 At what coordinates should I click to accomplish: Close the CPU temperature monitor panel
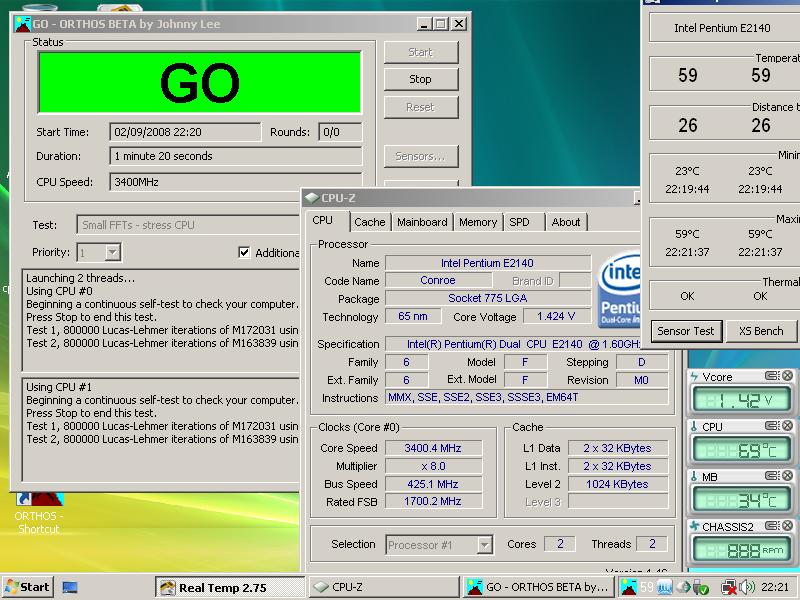tap(787, 426)
